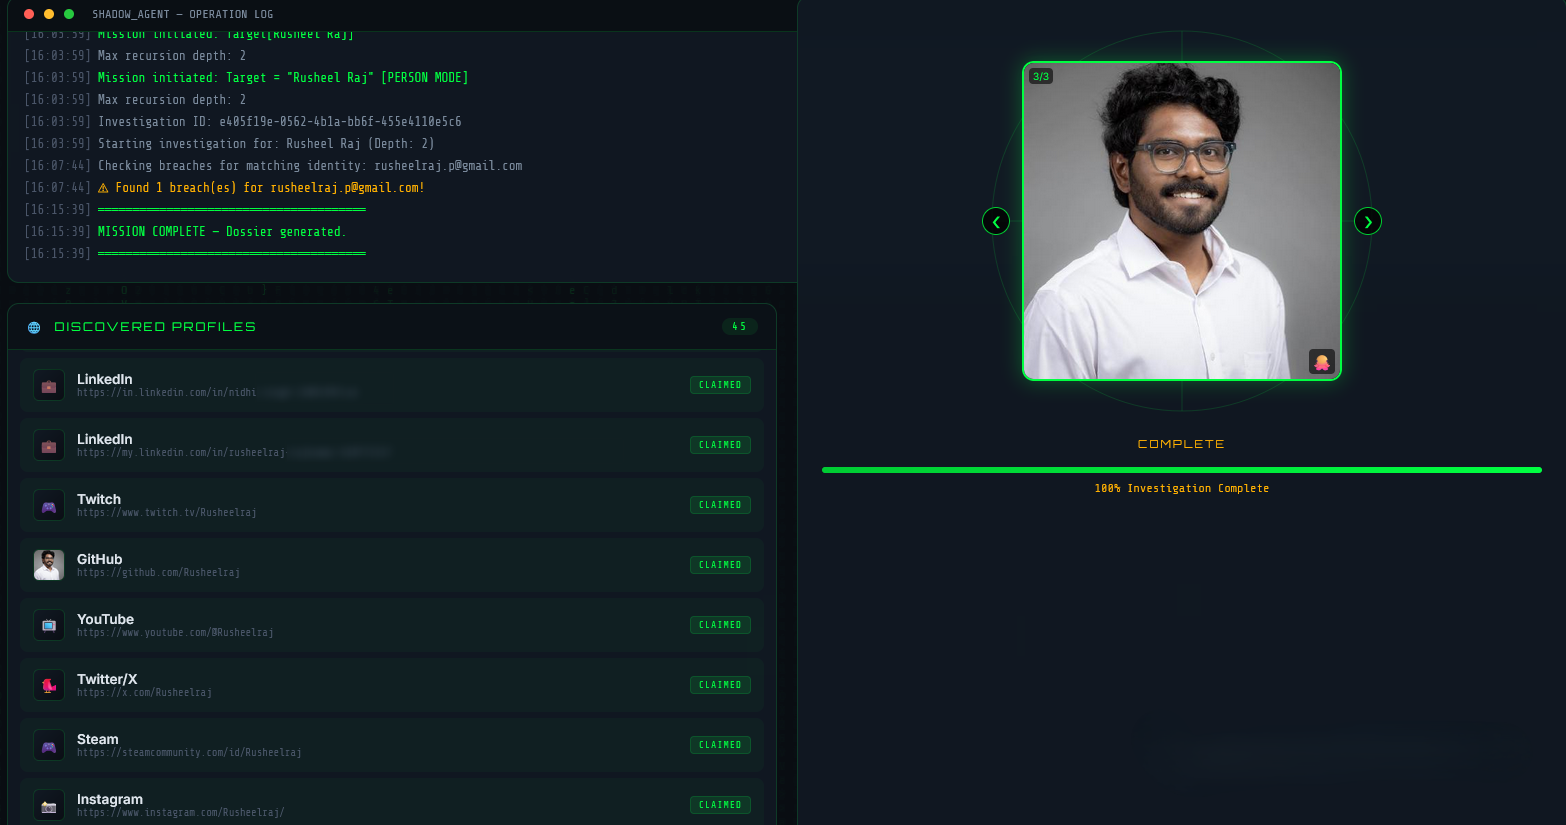
Task: Click the Instagram platform icon
Action: click(48, 805)
